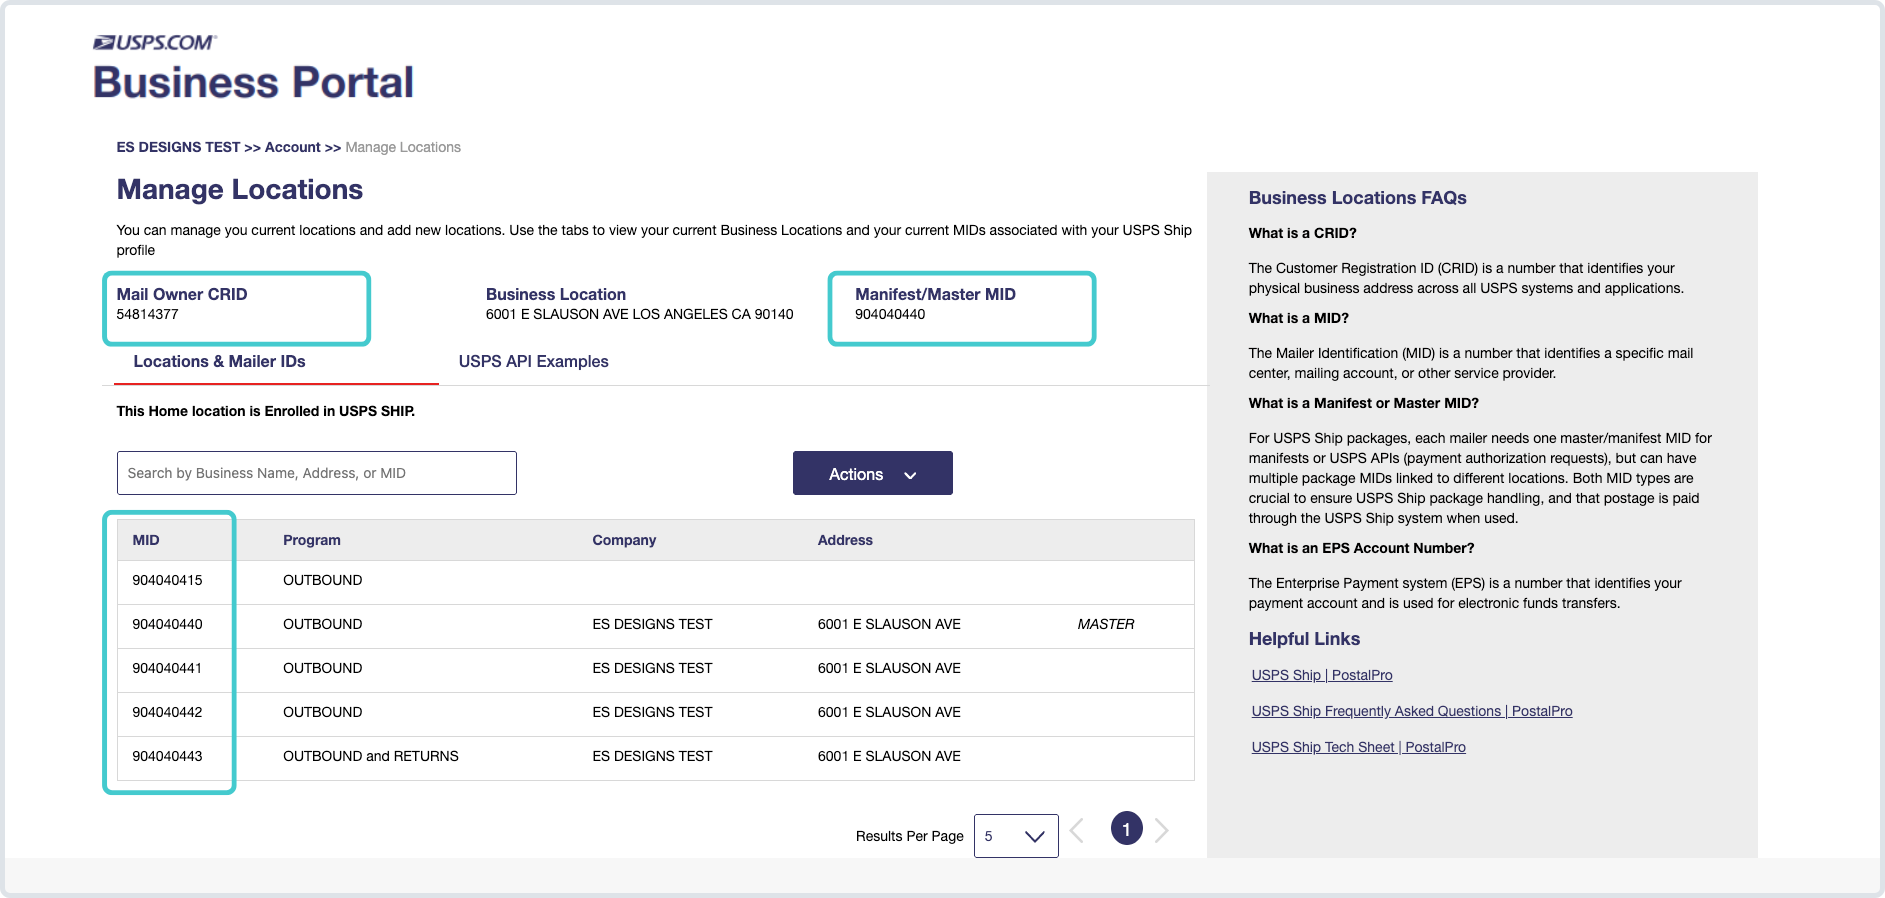Open USPS Ship | PostalPro link
The height and width of the screenshot is (898, 1885).
point(1321,675)
